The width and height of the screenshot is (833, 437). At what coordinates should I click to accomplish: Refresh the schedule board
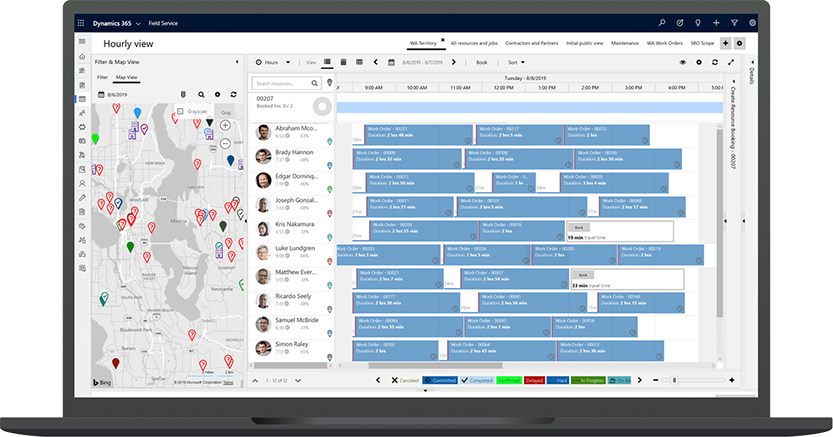tap(714, 62)
